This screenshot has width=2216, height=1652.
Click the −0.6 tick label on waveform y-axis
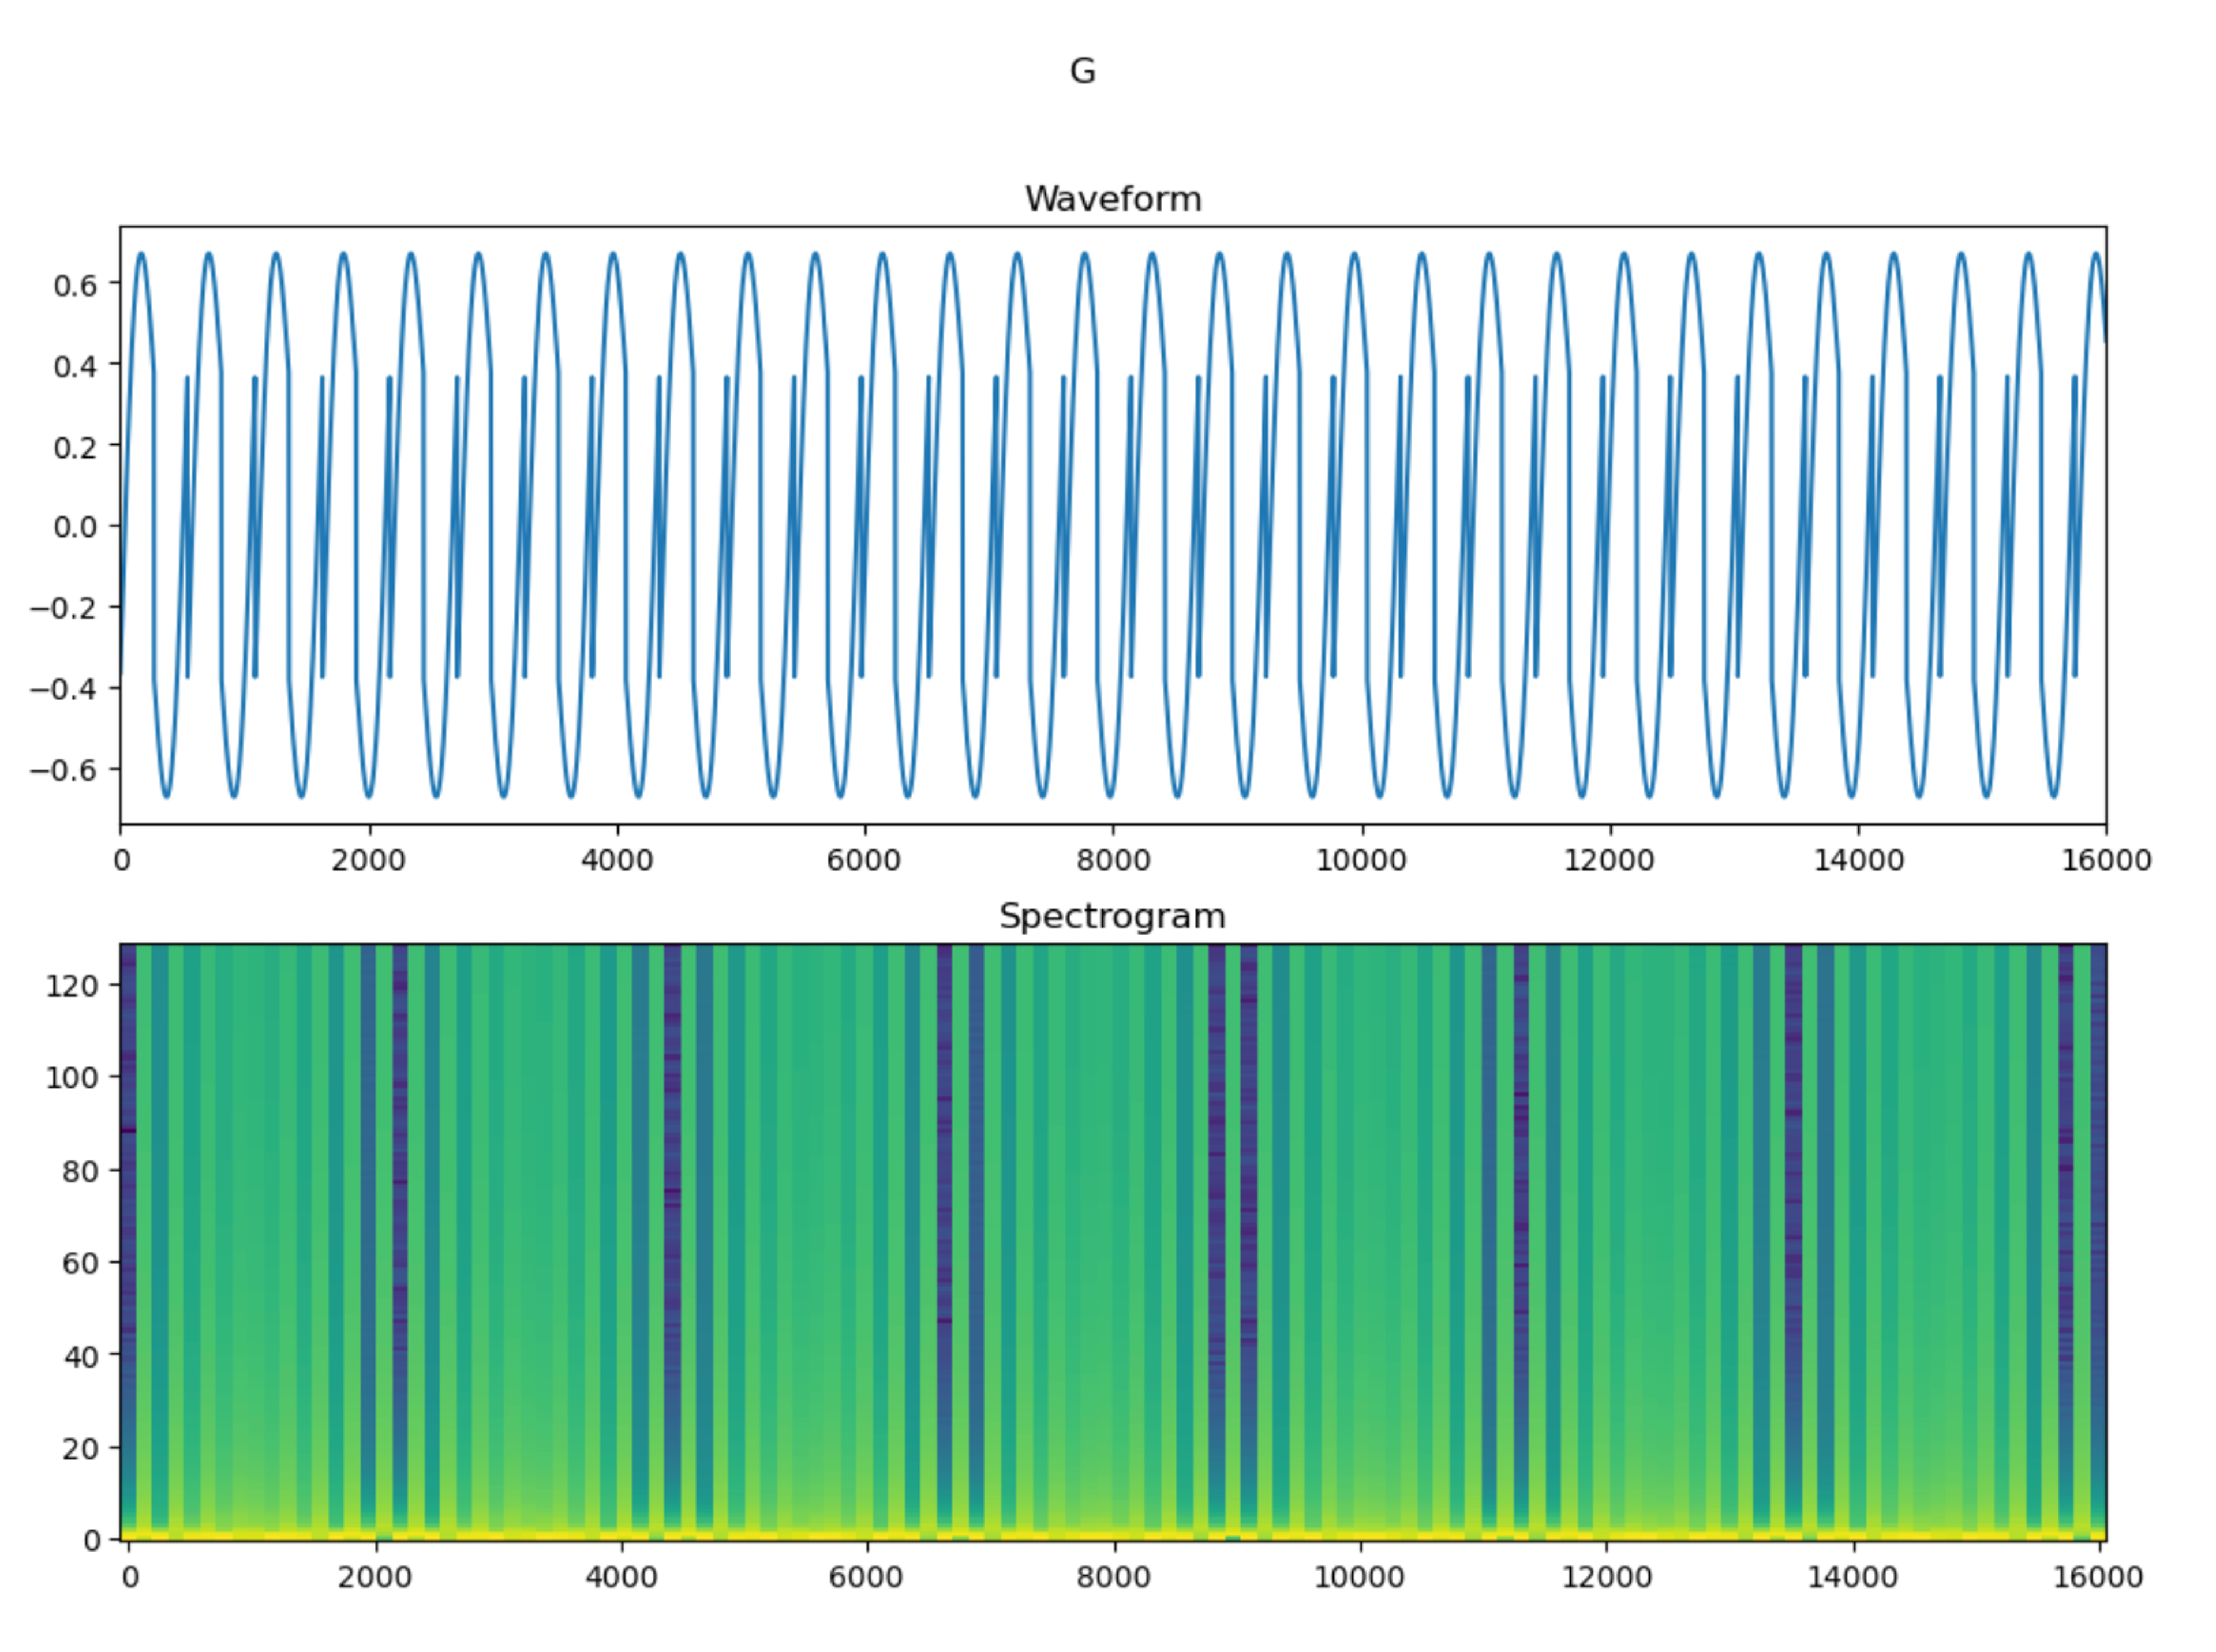pyautogui.click(x=64, y=770)
